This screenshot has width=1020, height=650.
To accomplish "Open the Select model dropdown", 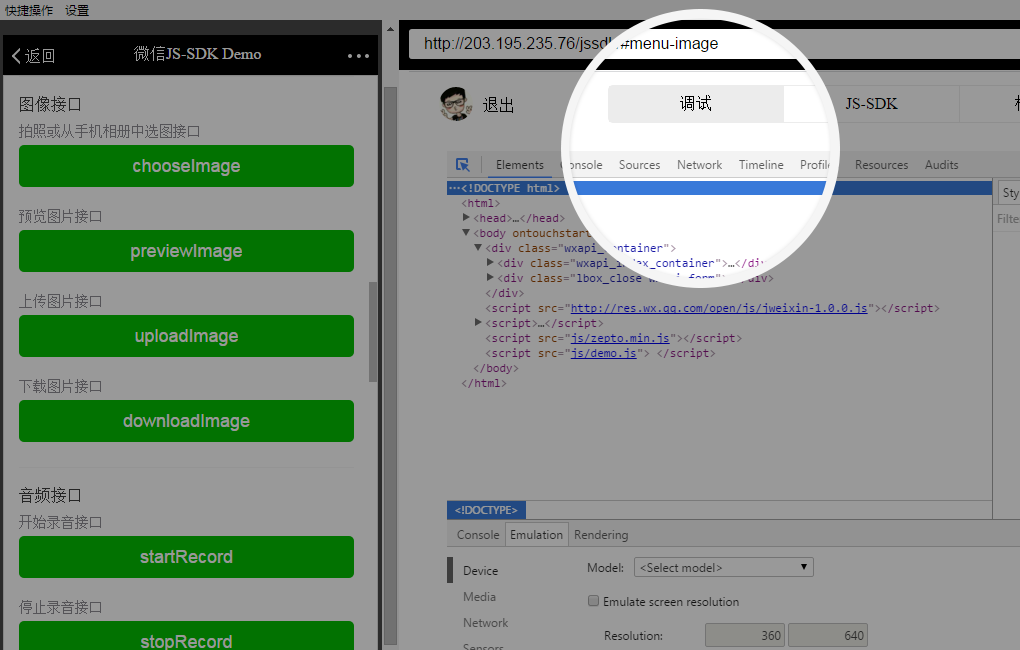I will [x=723, y=567].
